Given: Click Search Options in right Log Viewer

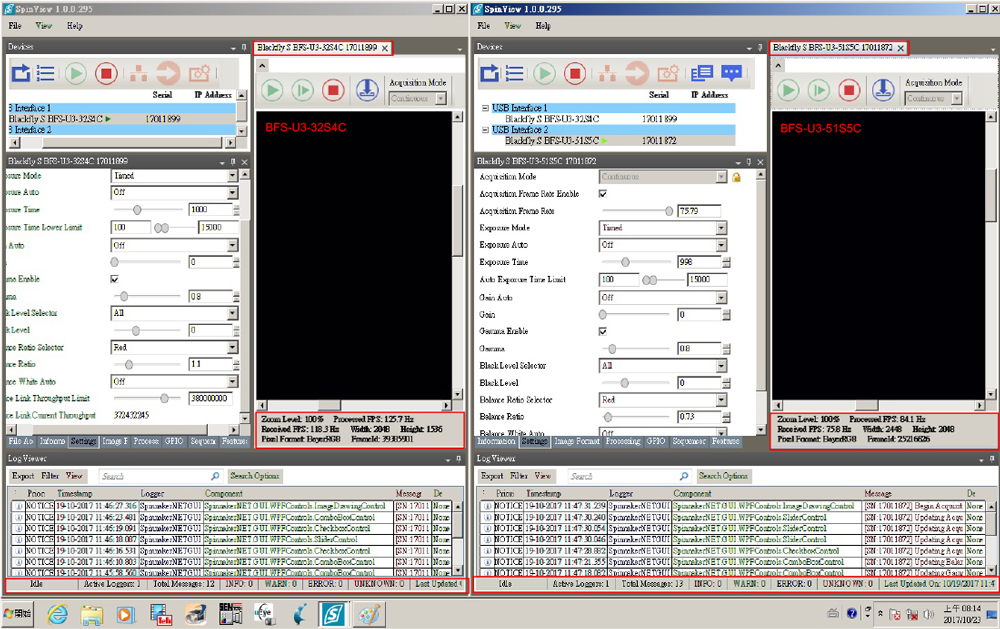Looking at the screenshot, I should 723,476.
